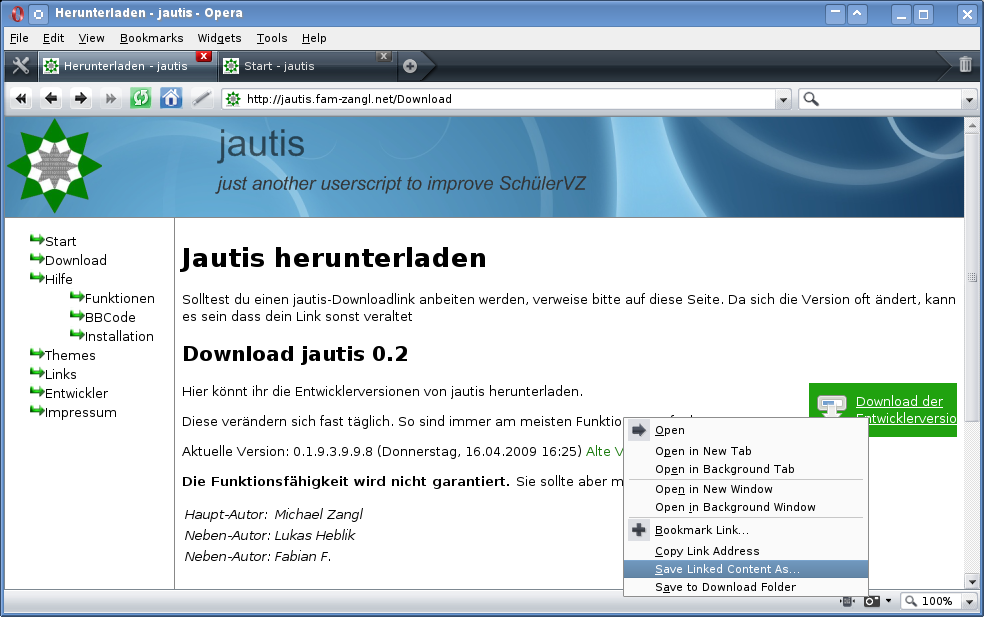Go forward with the Forward arrow
Viewport: 984px width, 617px height.
click(x=80, y=99)
